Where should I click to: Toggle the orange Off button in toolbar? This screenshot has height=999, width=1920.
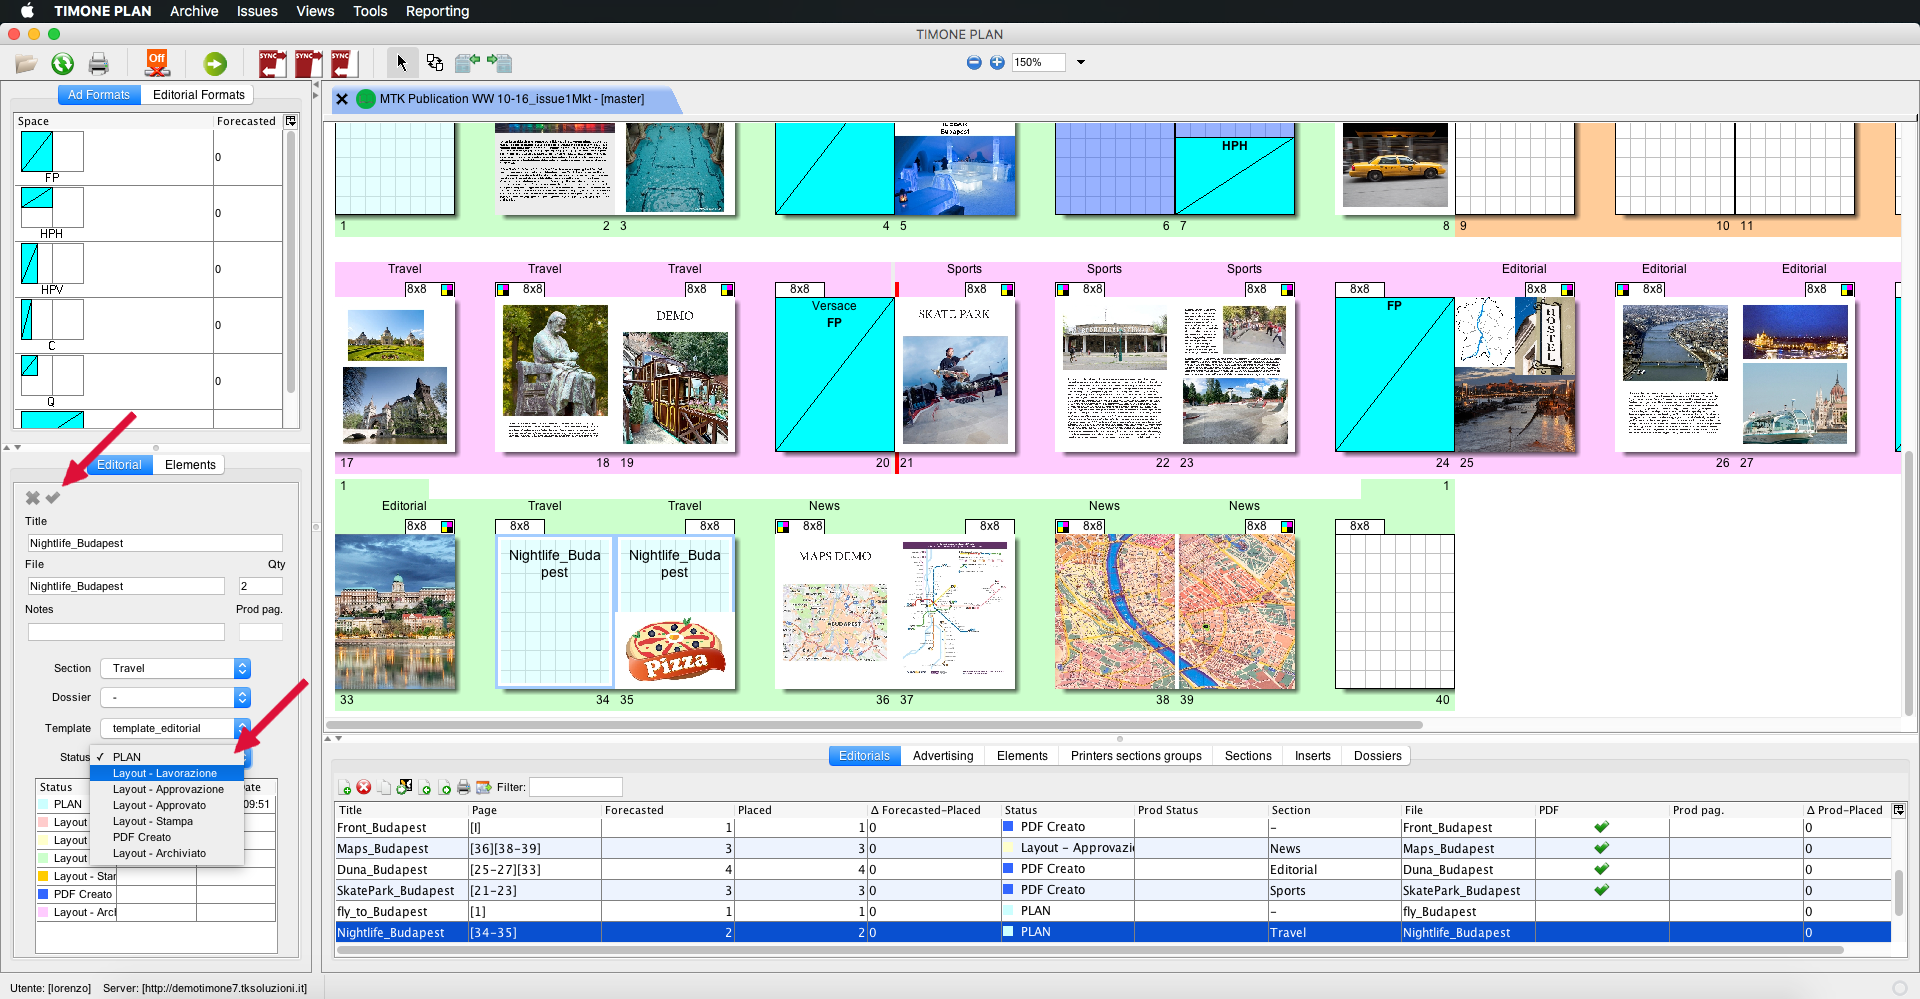click(x=157, y=63)
